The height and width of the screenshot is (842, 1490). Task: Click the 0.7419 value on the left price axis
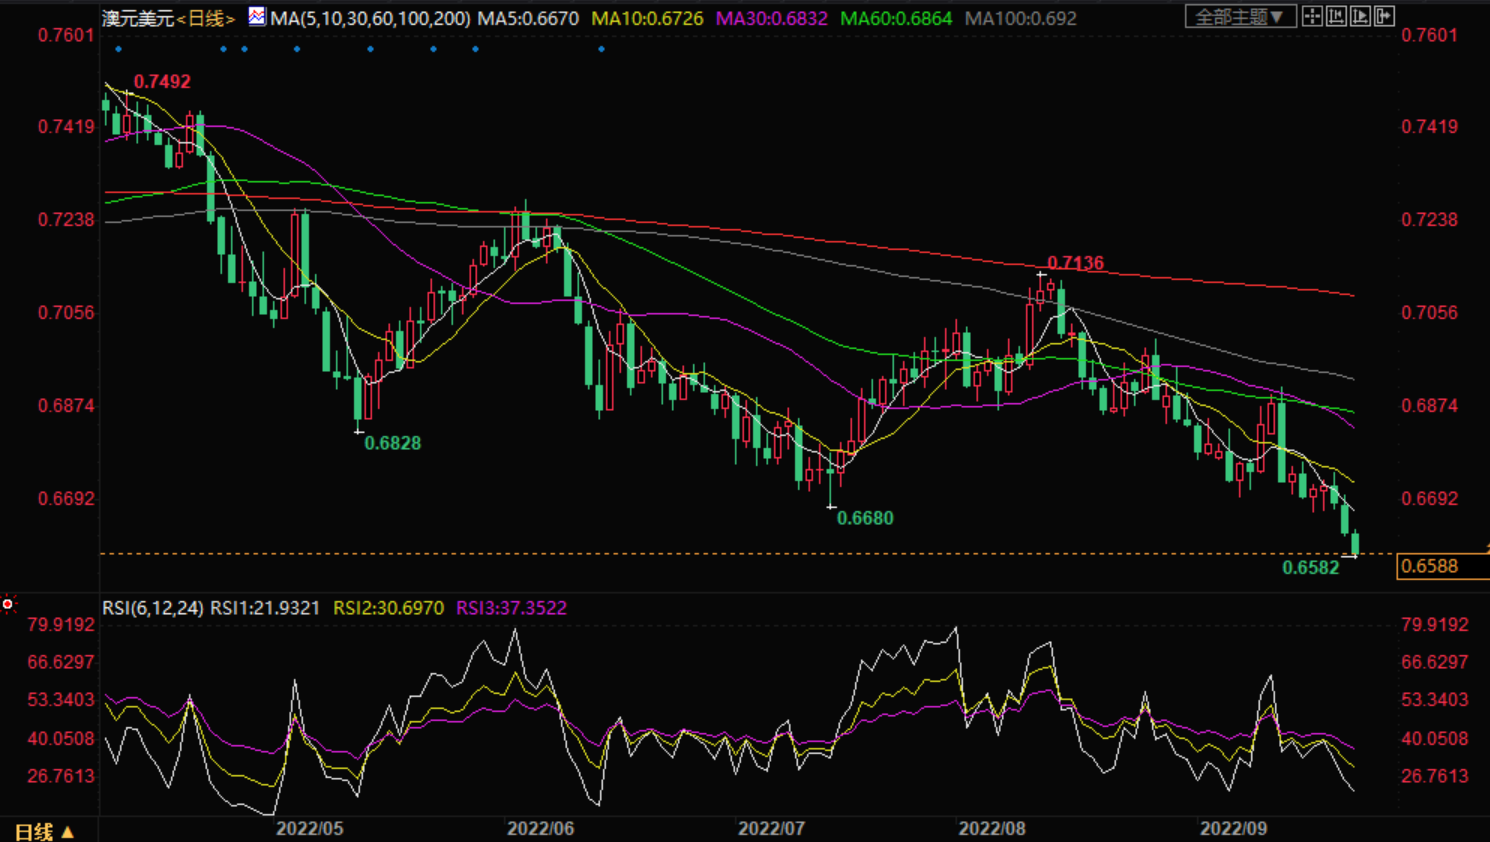click(x=66, y=127)
